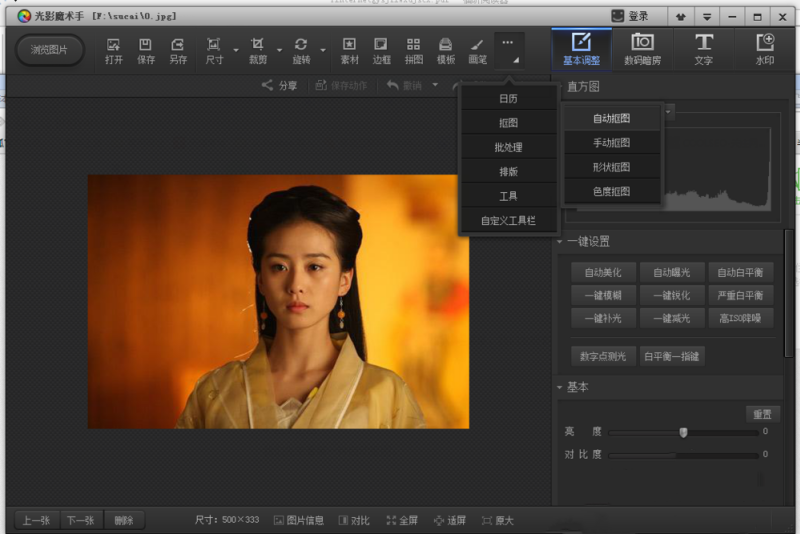The width and height of the screenshot is (800, 534).
Task: Open the 拼图 (collage) tool
Action: [x=414, y=51]
